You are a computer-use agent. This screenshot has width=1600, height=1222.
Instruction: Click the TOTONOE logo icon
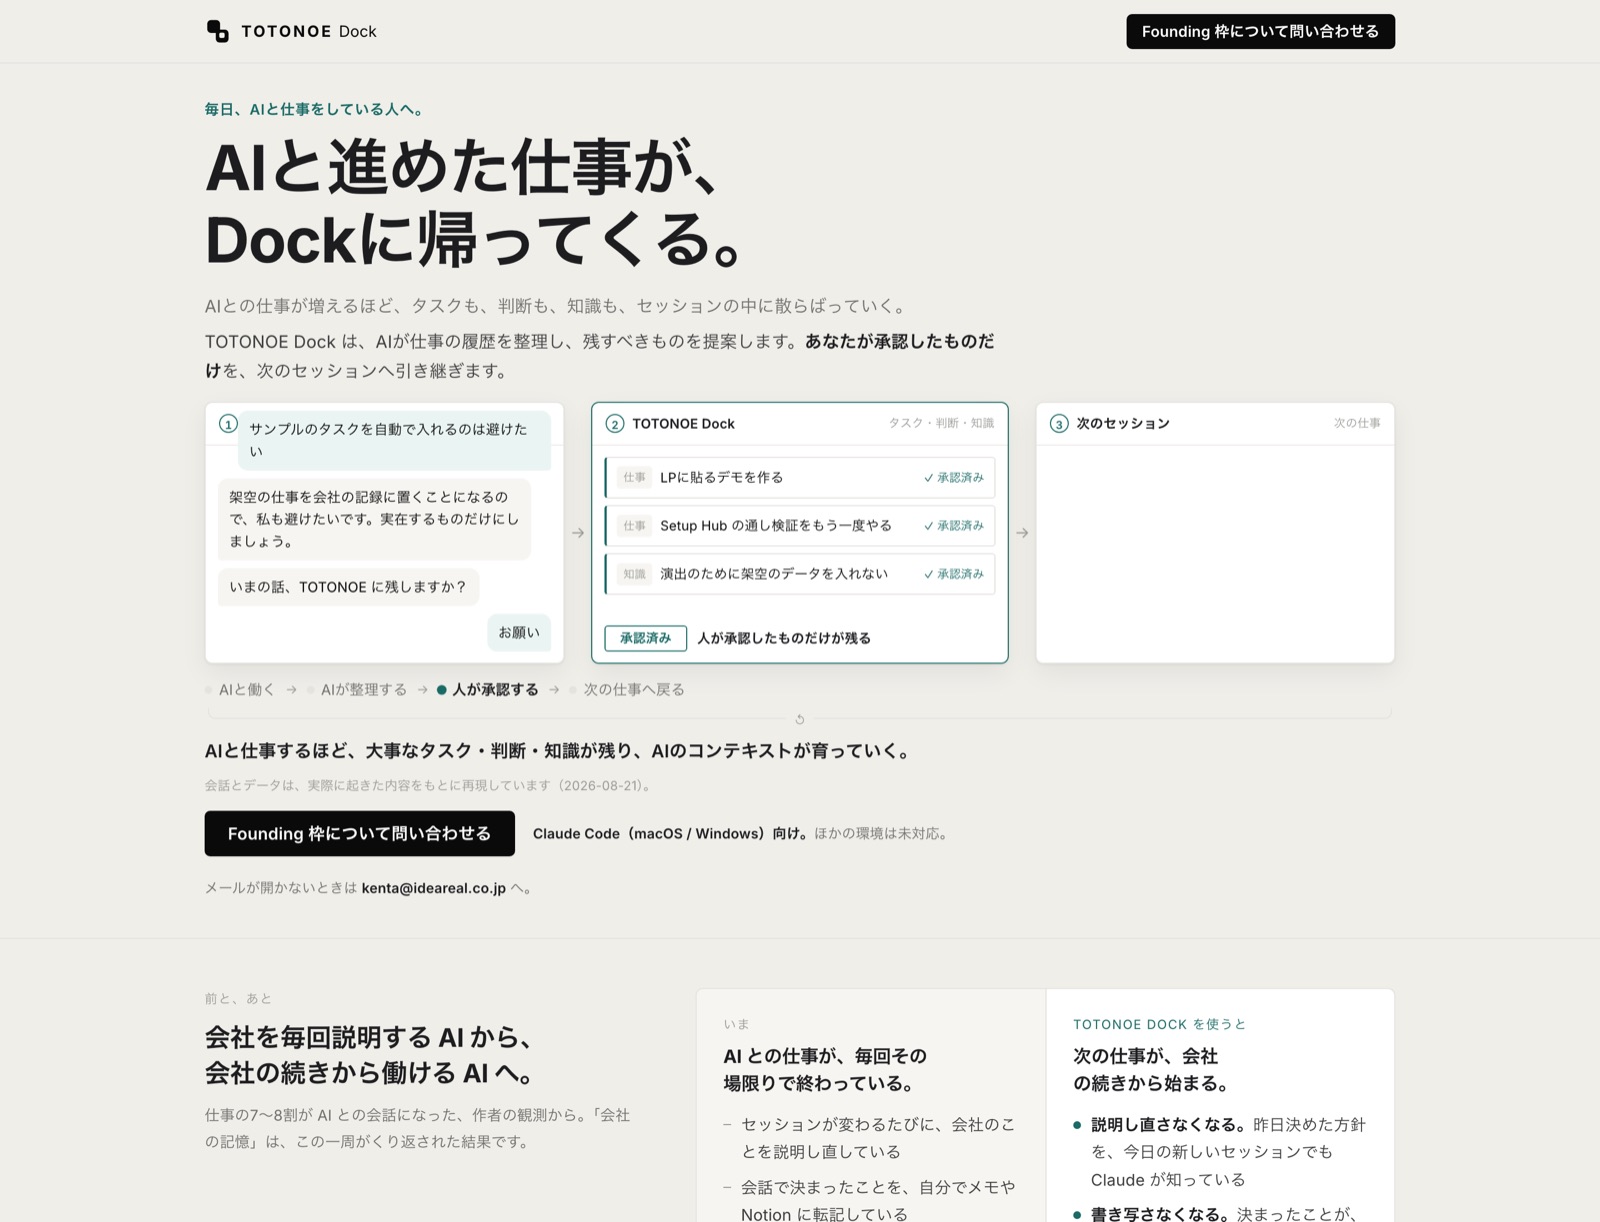click(x=217, y=31)
